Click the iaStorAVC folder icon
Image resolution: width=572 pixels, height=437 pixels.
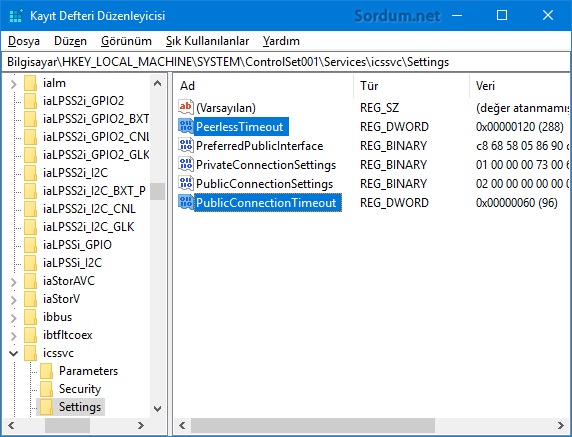(x=30, y=281)
